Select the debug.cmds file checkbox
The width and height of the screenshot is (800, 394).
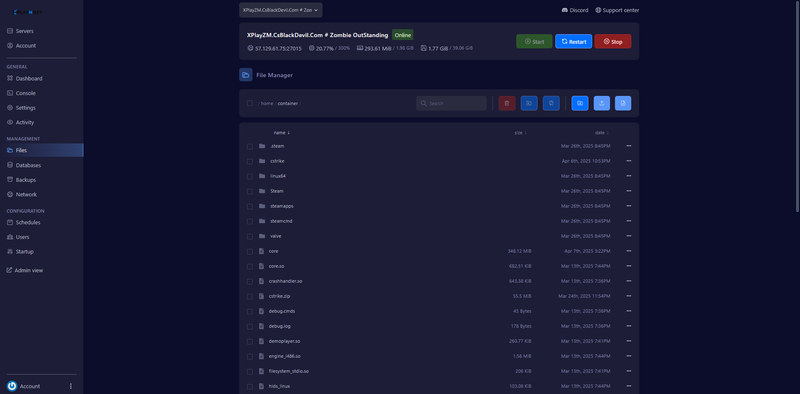click(249, 311)
